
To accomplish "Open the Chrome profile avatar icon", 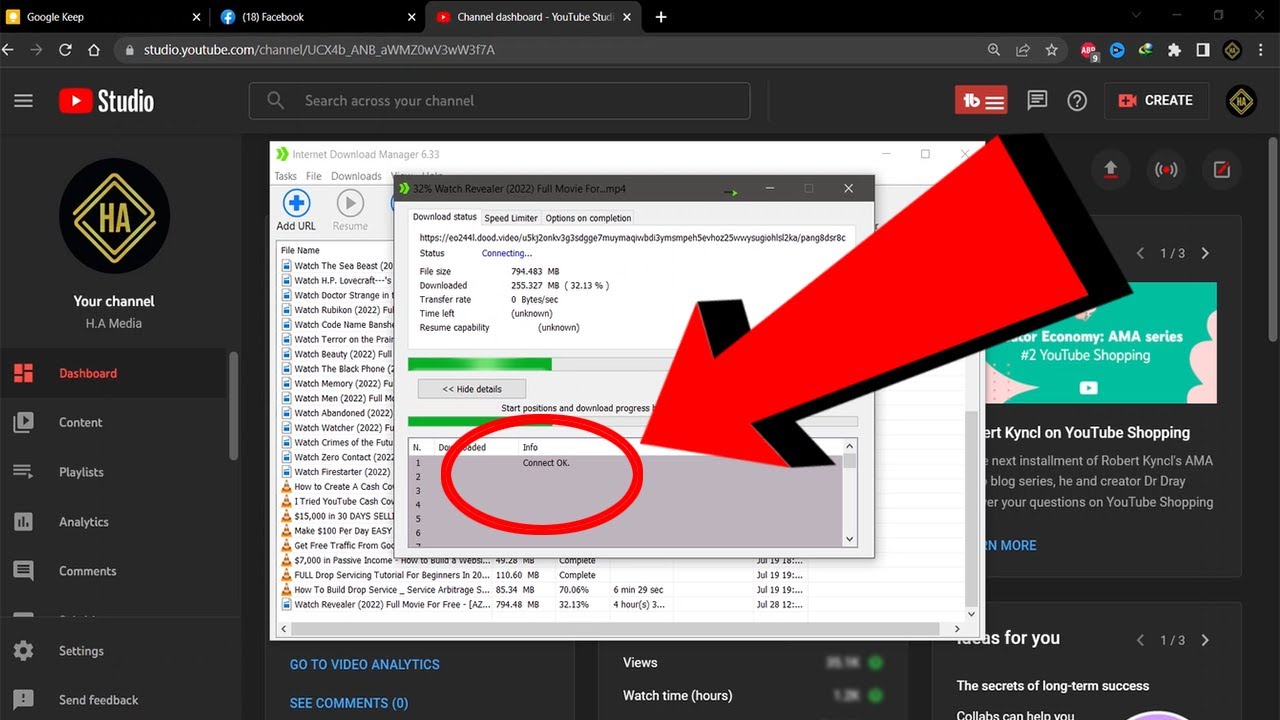I will tap(1232, 50).
